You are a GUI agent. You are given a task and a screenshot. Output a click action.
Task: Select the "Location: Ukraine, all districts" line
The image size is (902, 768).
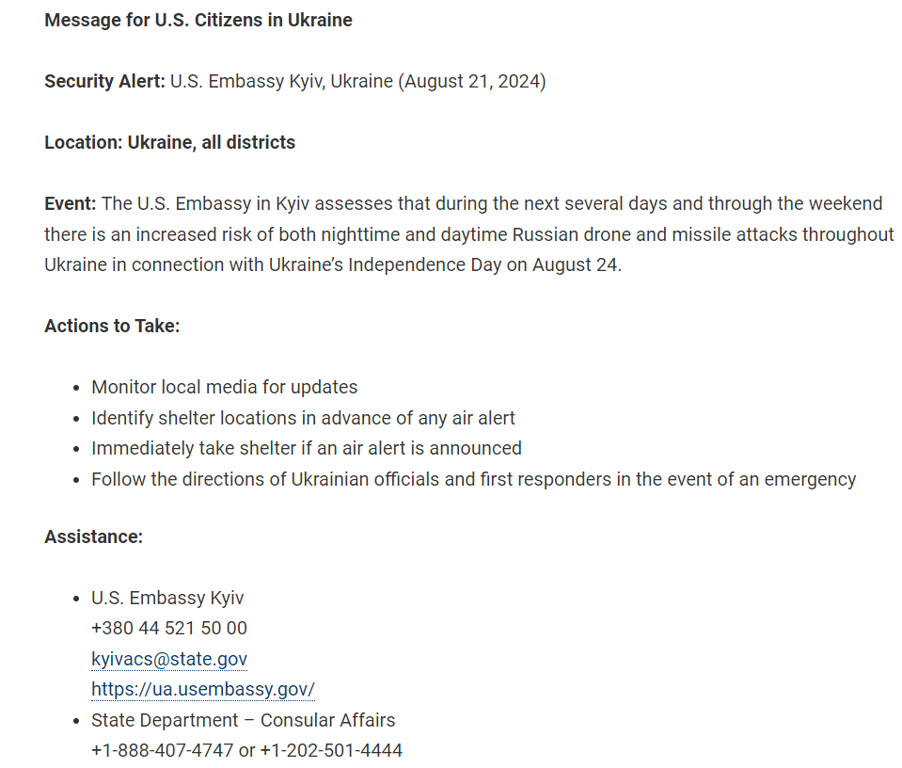pyautogui.click(x=170, y=142)
